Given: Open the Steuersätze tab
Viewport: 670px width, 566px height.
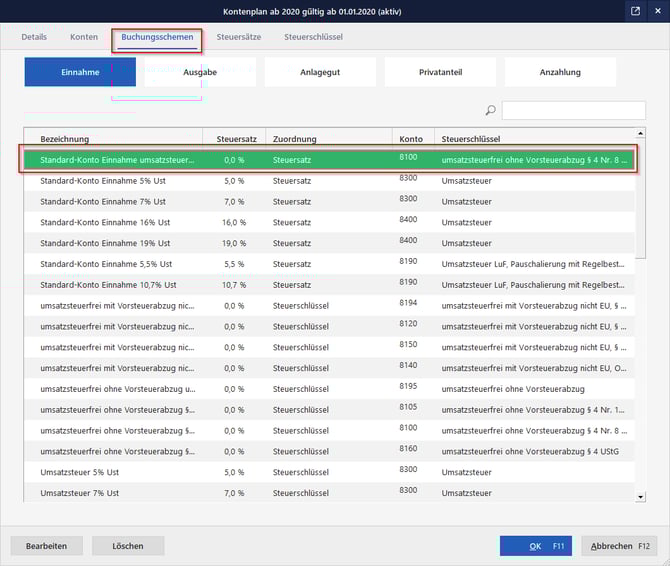Looking at the screenshot, I should (x=238, y=37).
